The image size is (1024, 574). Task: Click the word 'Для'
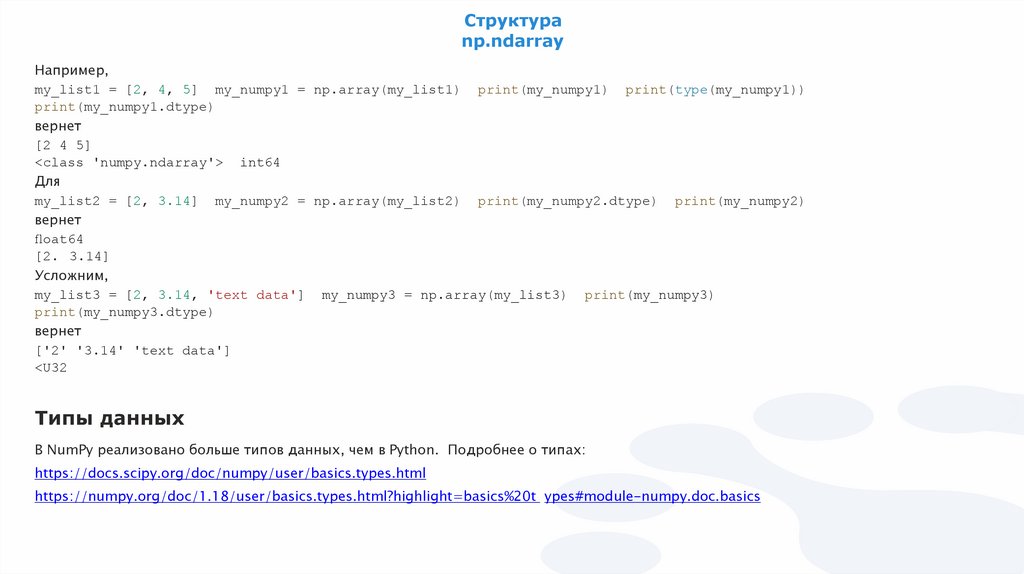[x=47, y=182]
